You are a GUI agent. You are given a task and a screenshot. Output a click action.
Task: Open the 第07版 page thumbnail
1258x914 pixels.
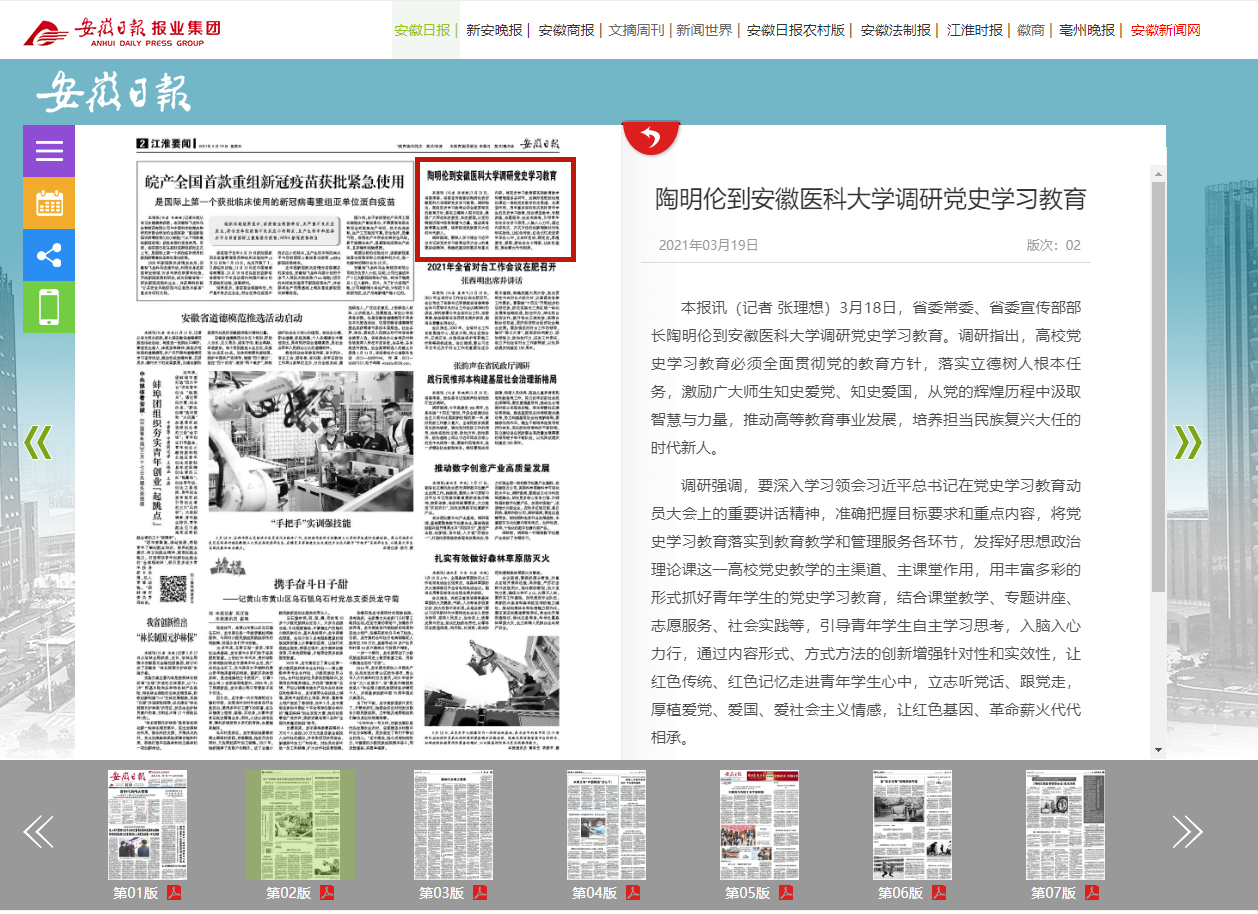click(1066, 825)
